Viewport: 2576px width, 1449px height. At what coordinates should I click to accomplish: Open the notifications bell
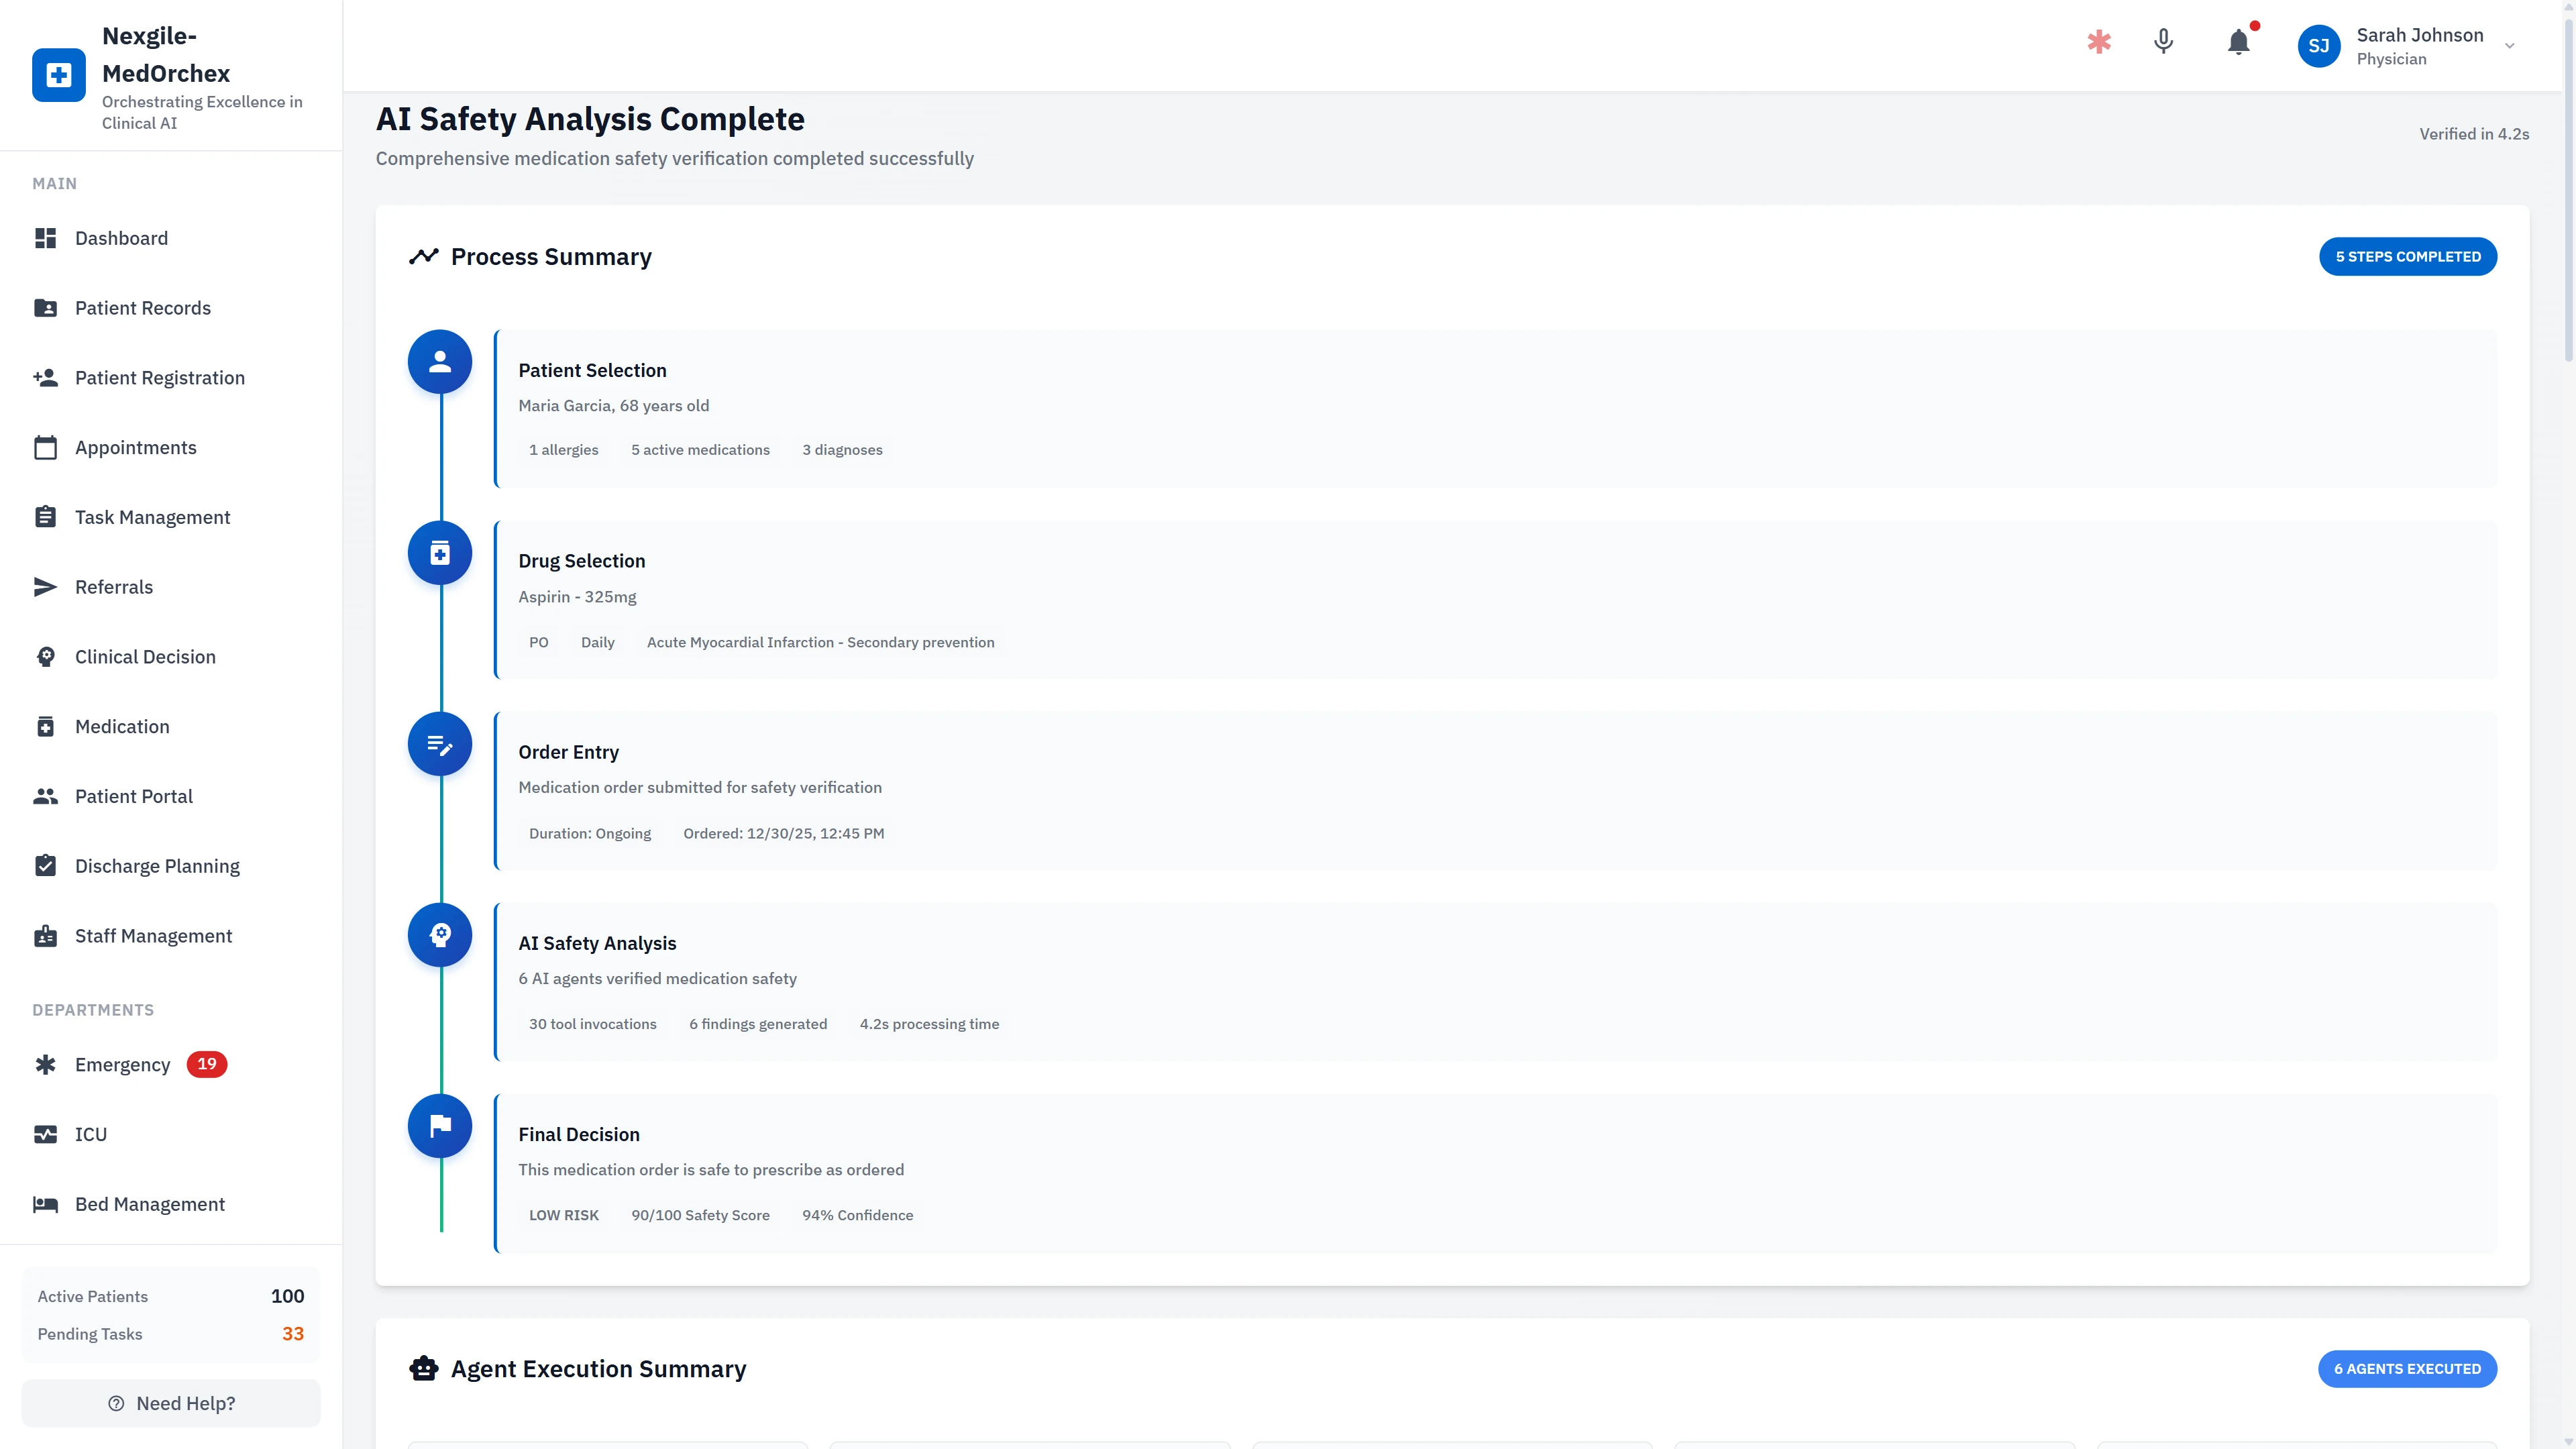pyautogui.click(x=2238, y=42)
